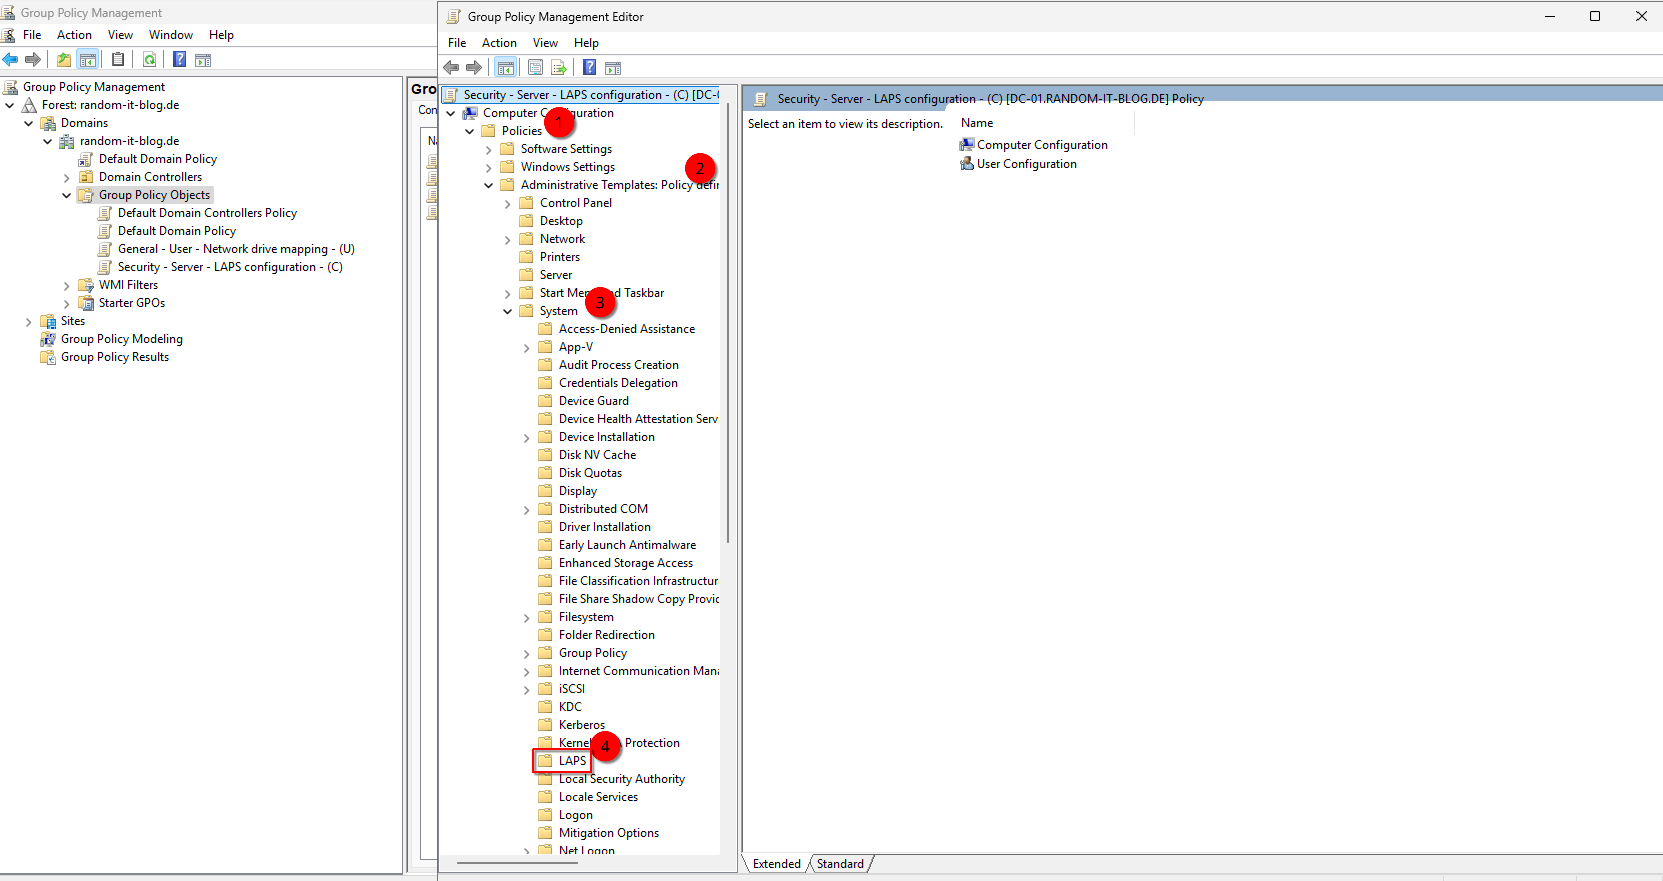The image size is (1663, 881).
Task: Click Computer Configuration icon in right details pane
Action: pyautogui.click(x=967, y=145)
